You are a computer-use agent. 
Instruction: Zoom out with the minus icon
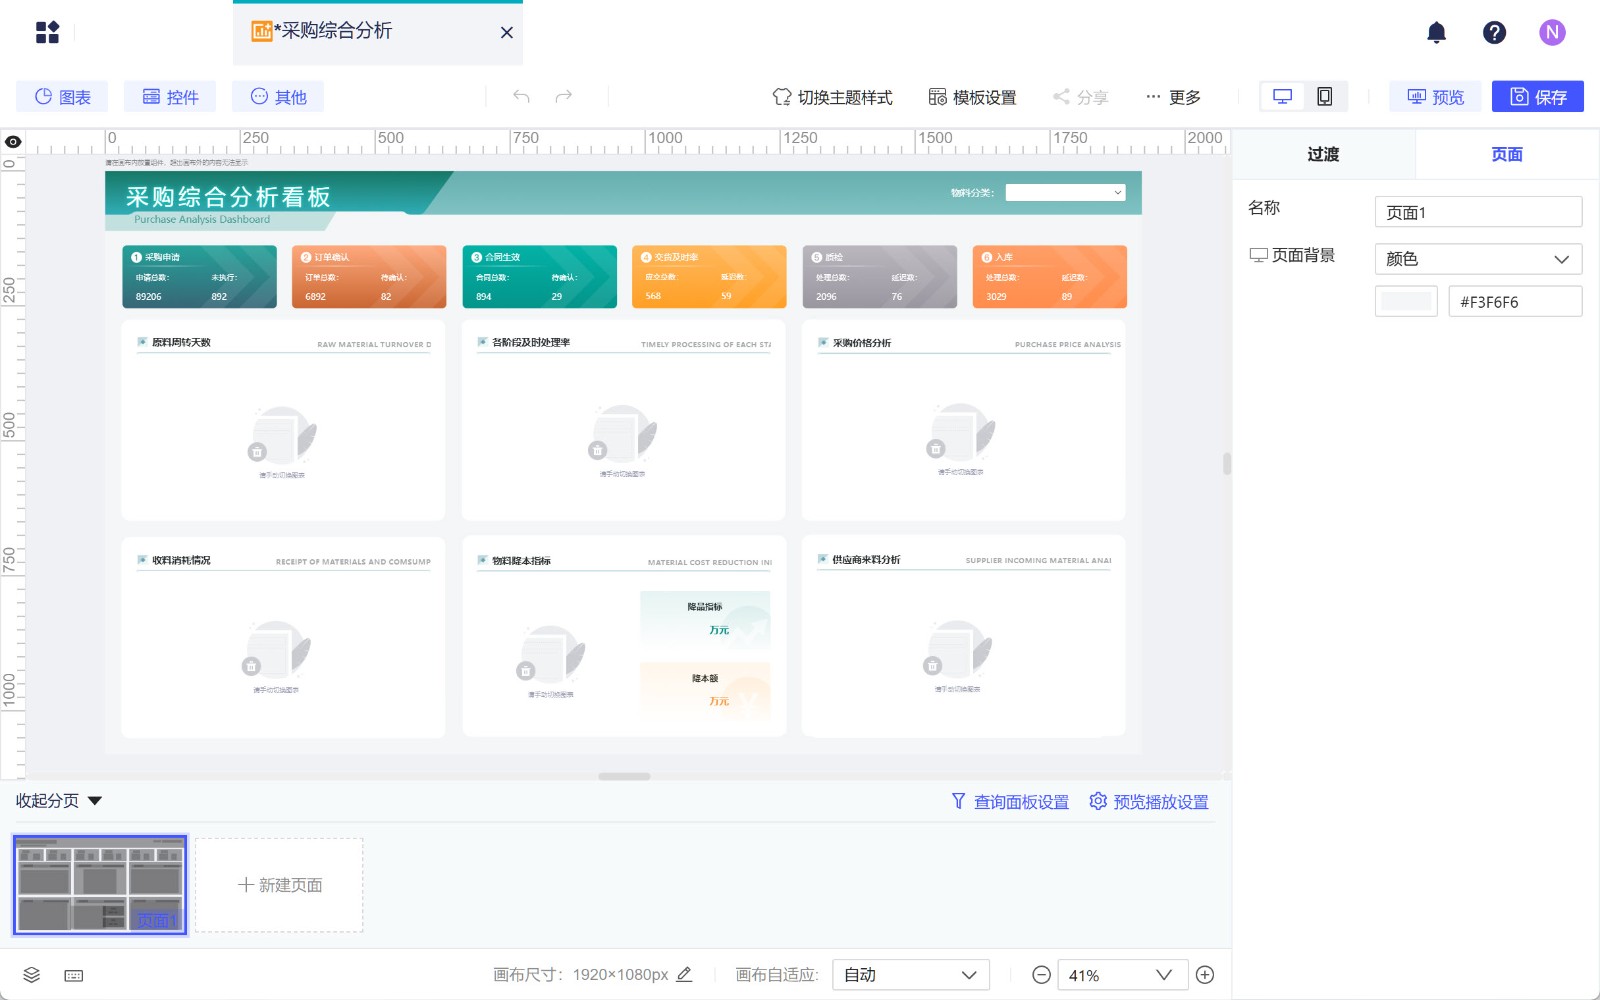coord(1041,975)
